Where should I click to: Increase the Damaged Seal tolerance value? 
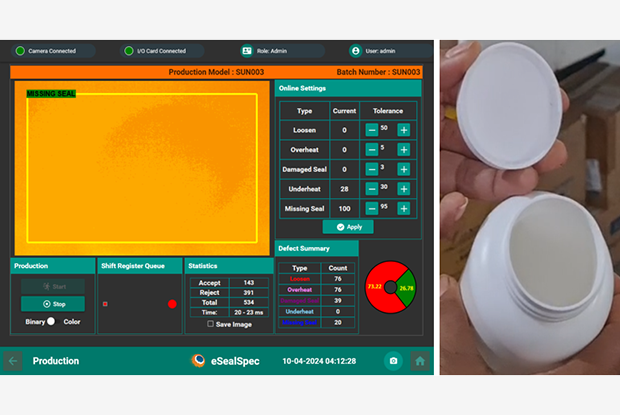[404, 169]
